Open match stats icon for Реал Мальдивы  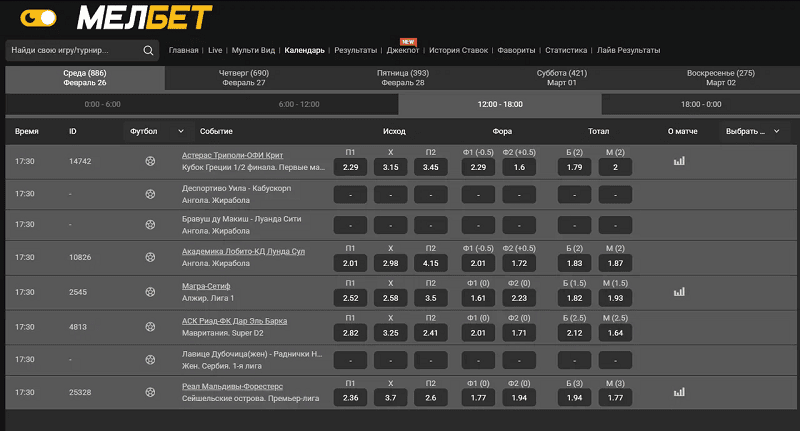tap(679, 392)
